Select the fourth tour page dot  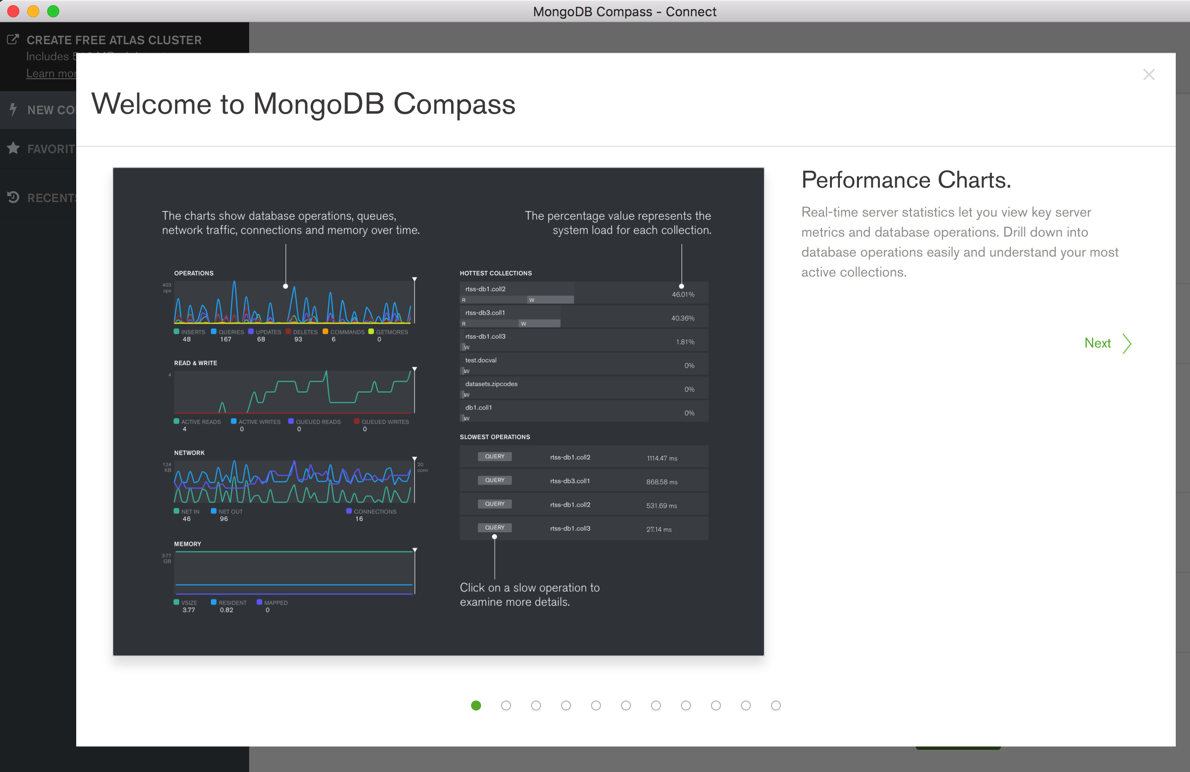[x=565, y=705]
